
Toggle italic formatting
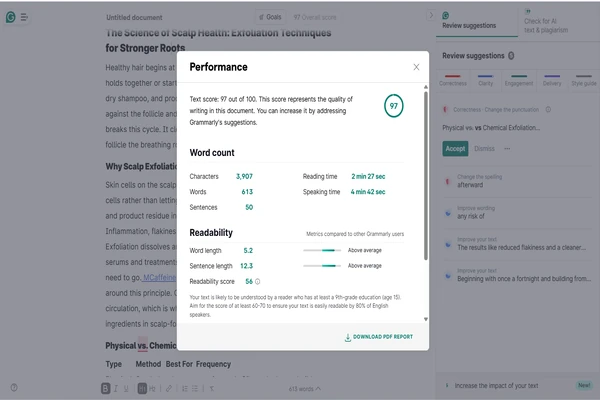[116, 389]
